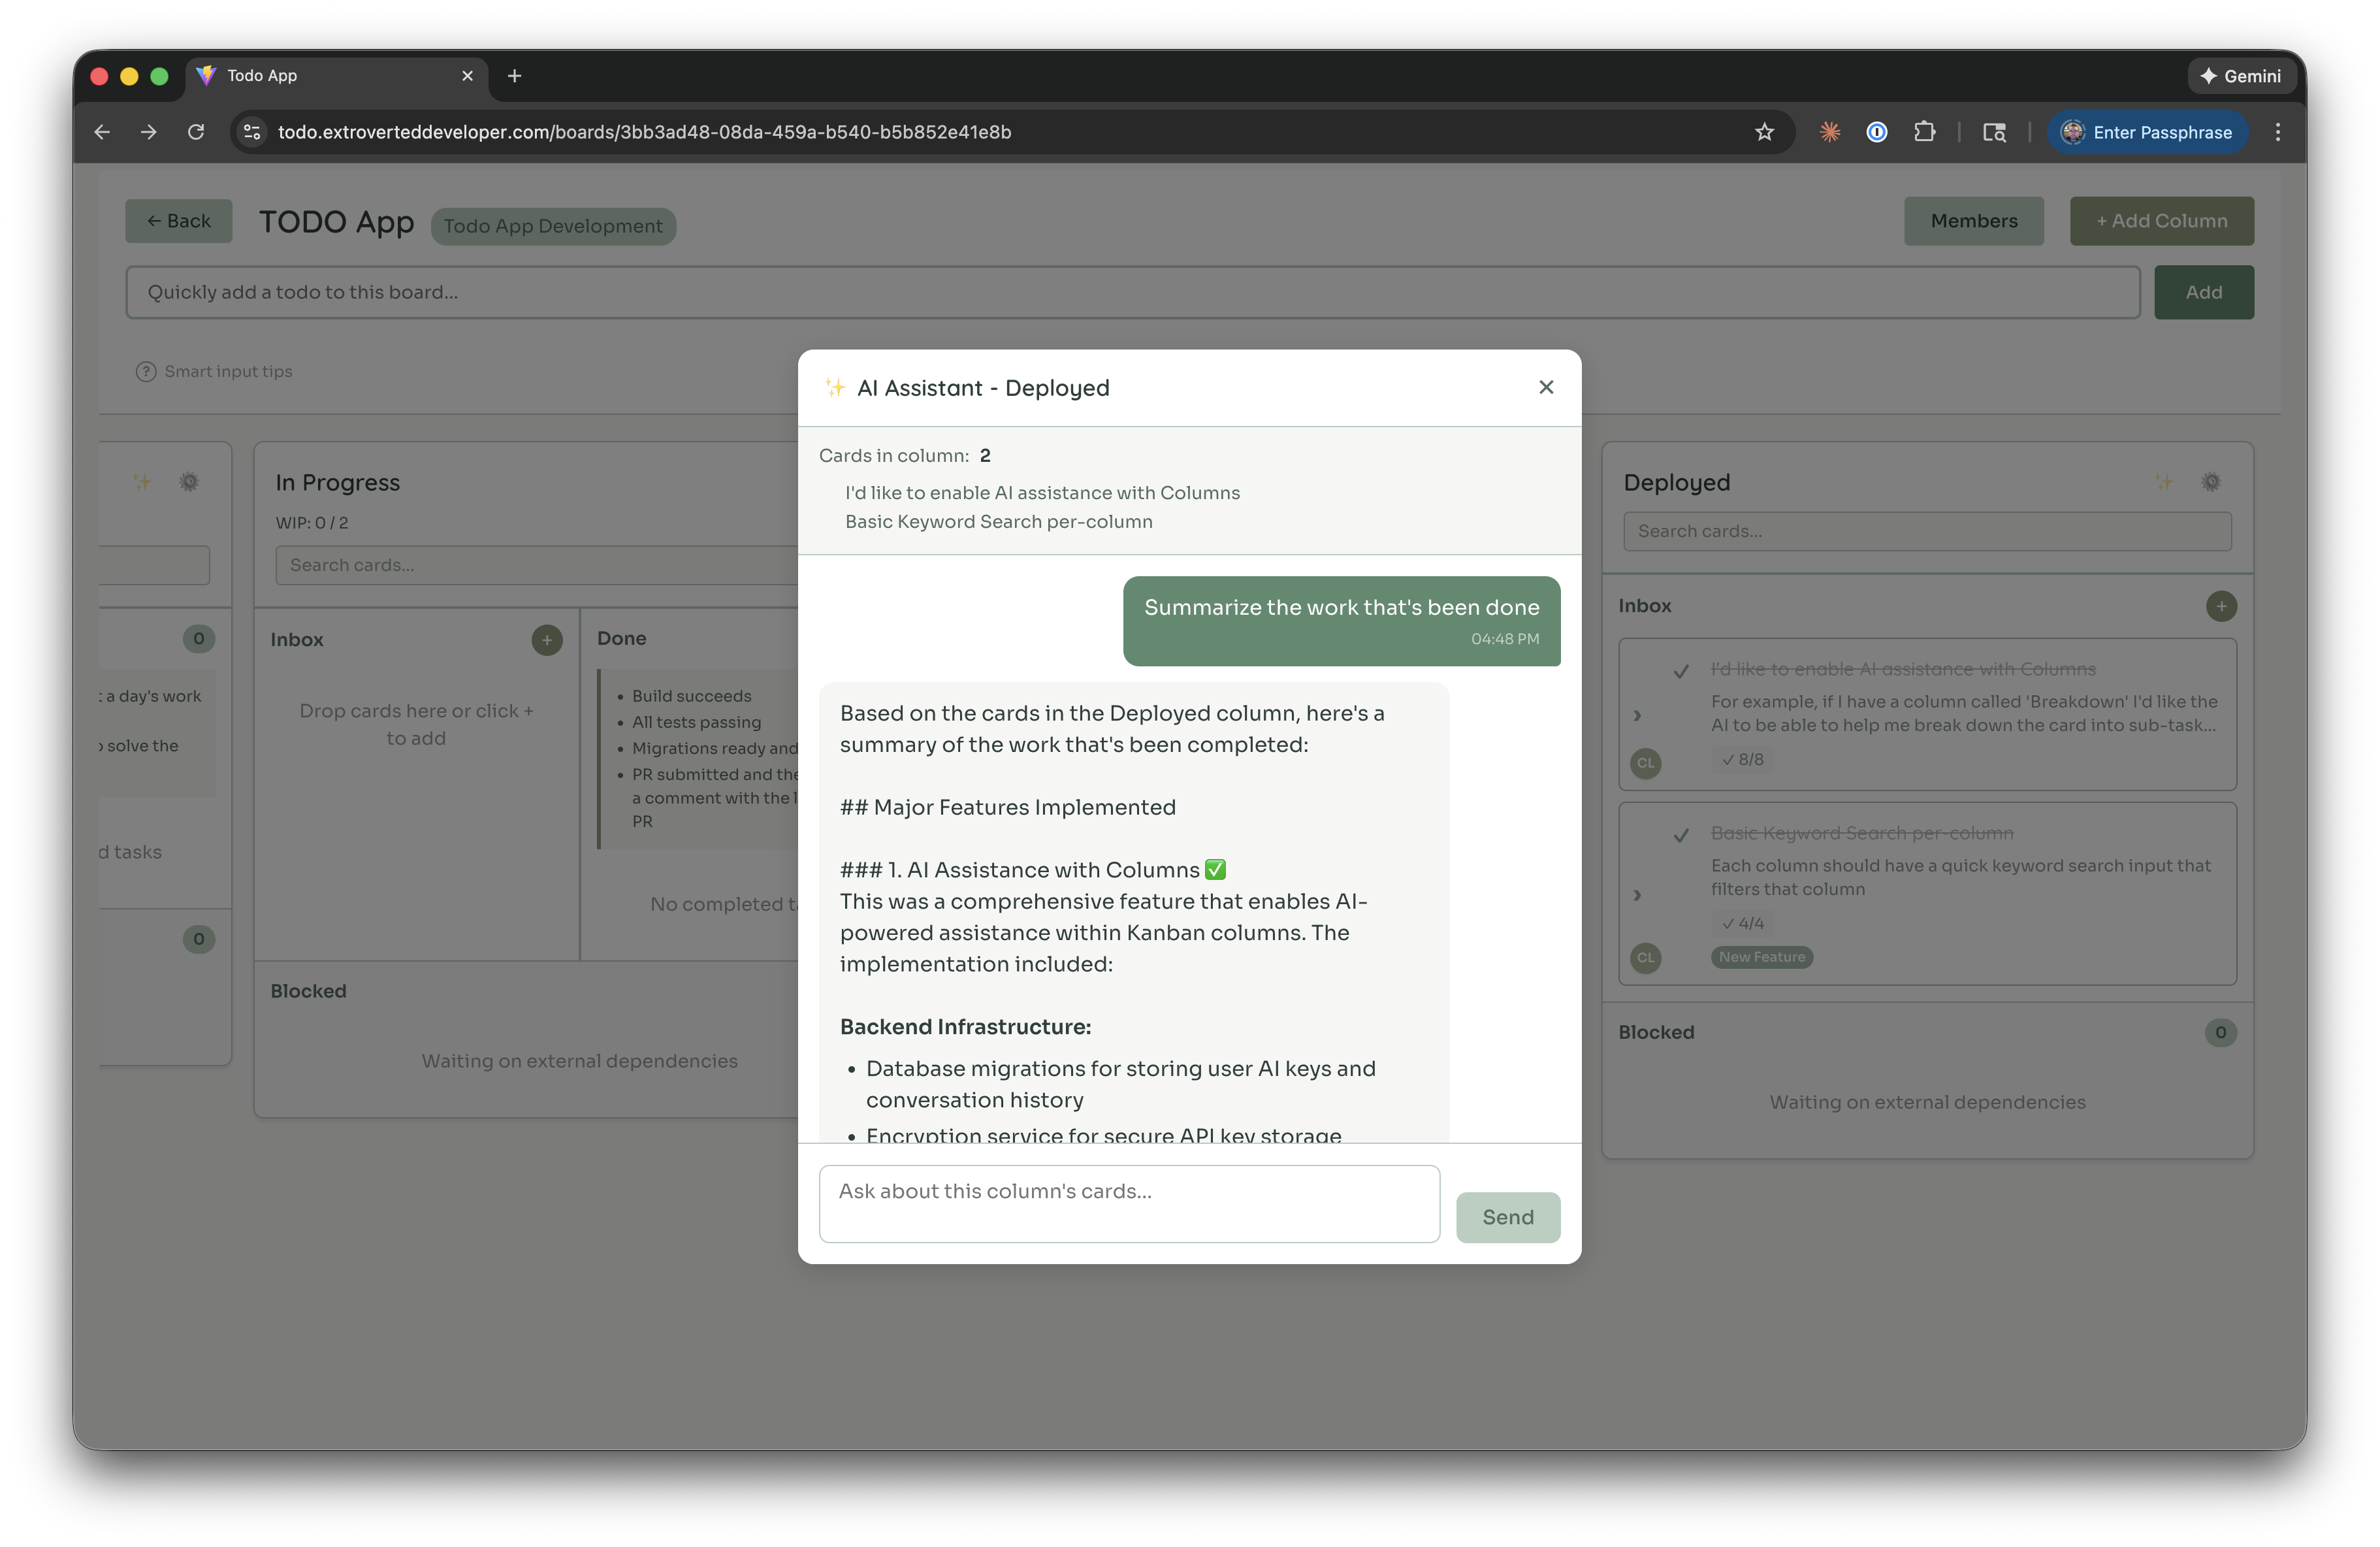Click the Add Column button
Screen dimensions: 2380x1547
(x=2161, y=221)
